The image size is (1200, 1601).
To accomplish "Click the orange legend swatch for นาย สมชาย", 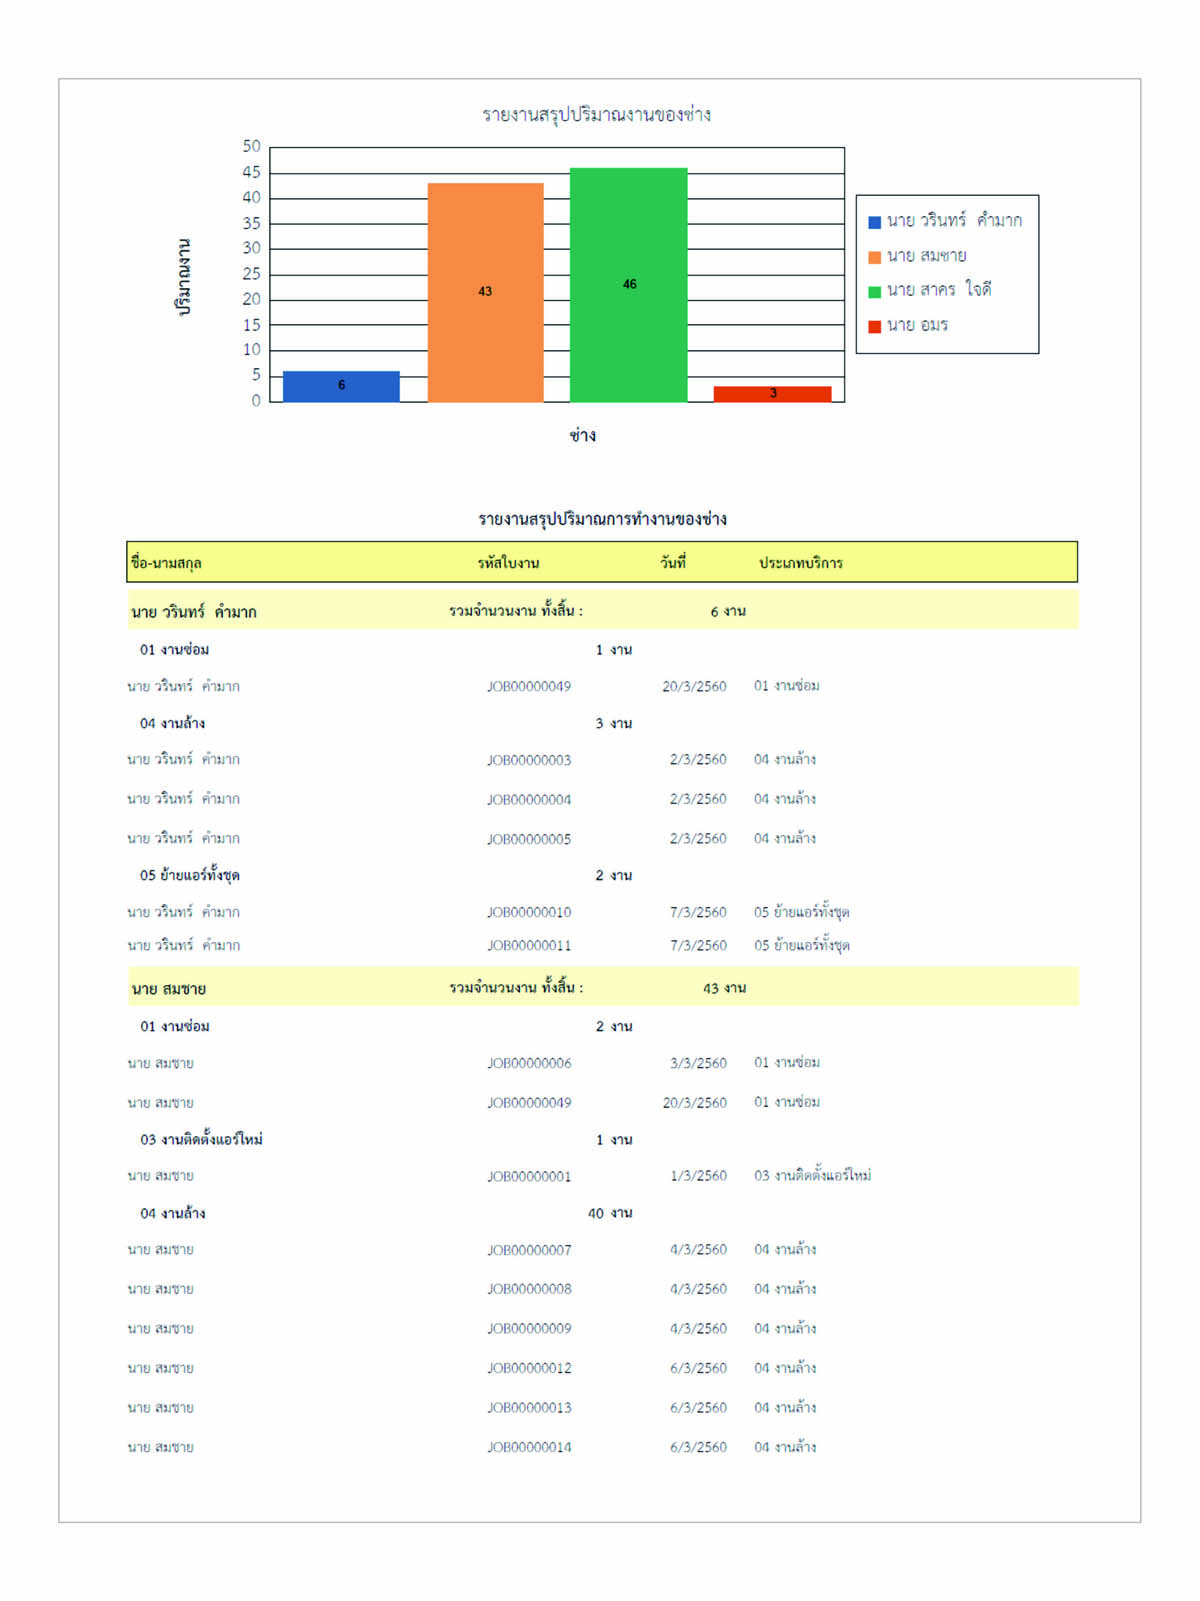I will [874, 257].
